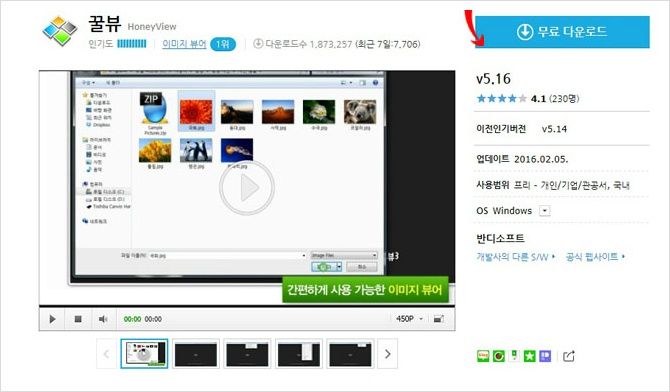Click the update date 2016.02.05.
Screen dimensions: 670x392
coord(541,159)
